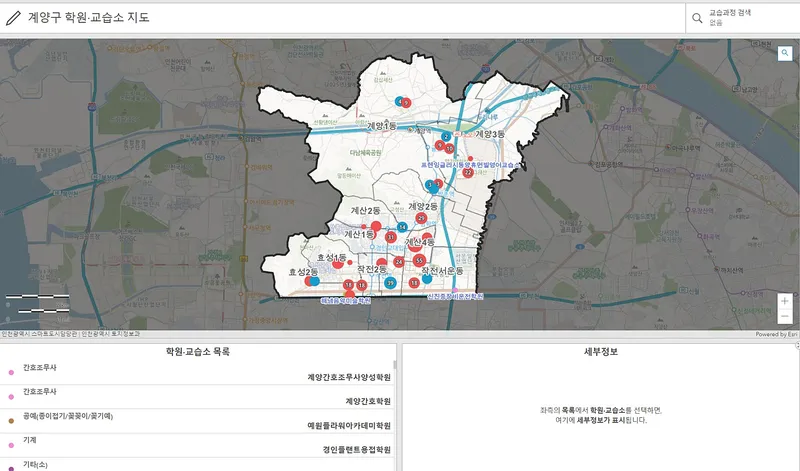This screenshot has width=800, height=471.
Task: Open the Powered by Esri link
Action: pos(776,334)
